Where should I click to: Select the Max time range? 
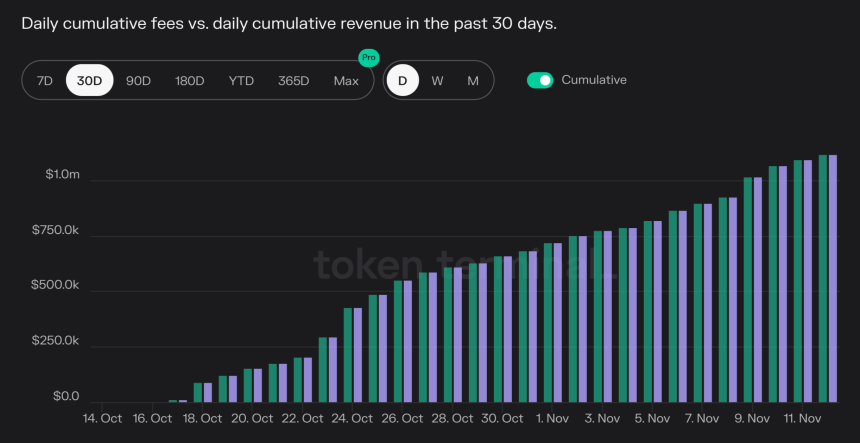pyautogui.click(x=346, y=81)
